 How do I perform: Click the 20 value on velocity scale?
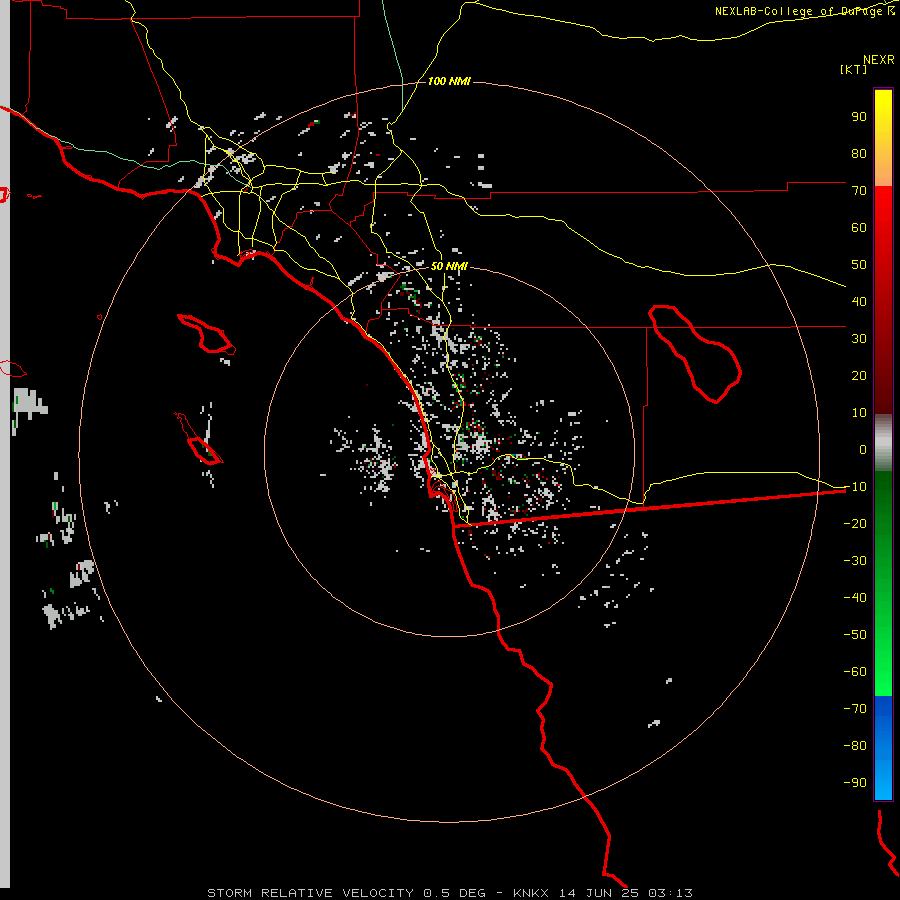pos(859,376)
